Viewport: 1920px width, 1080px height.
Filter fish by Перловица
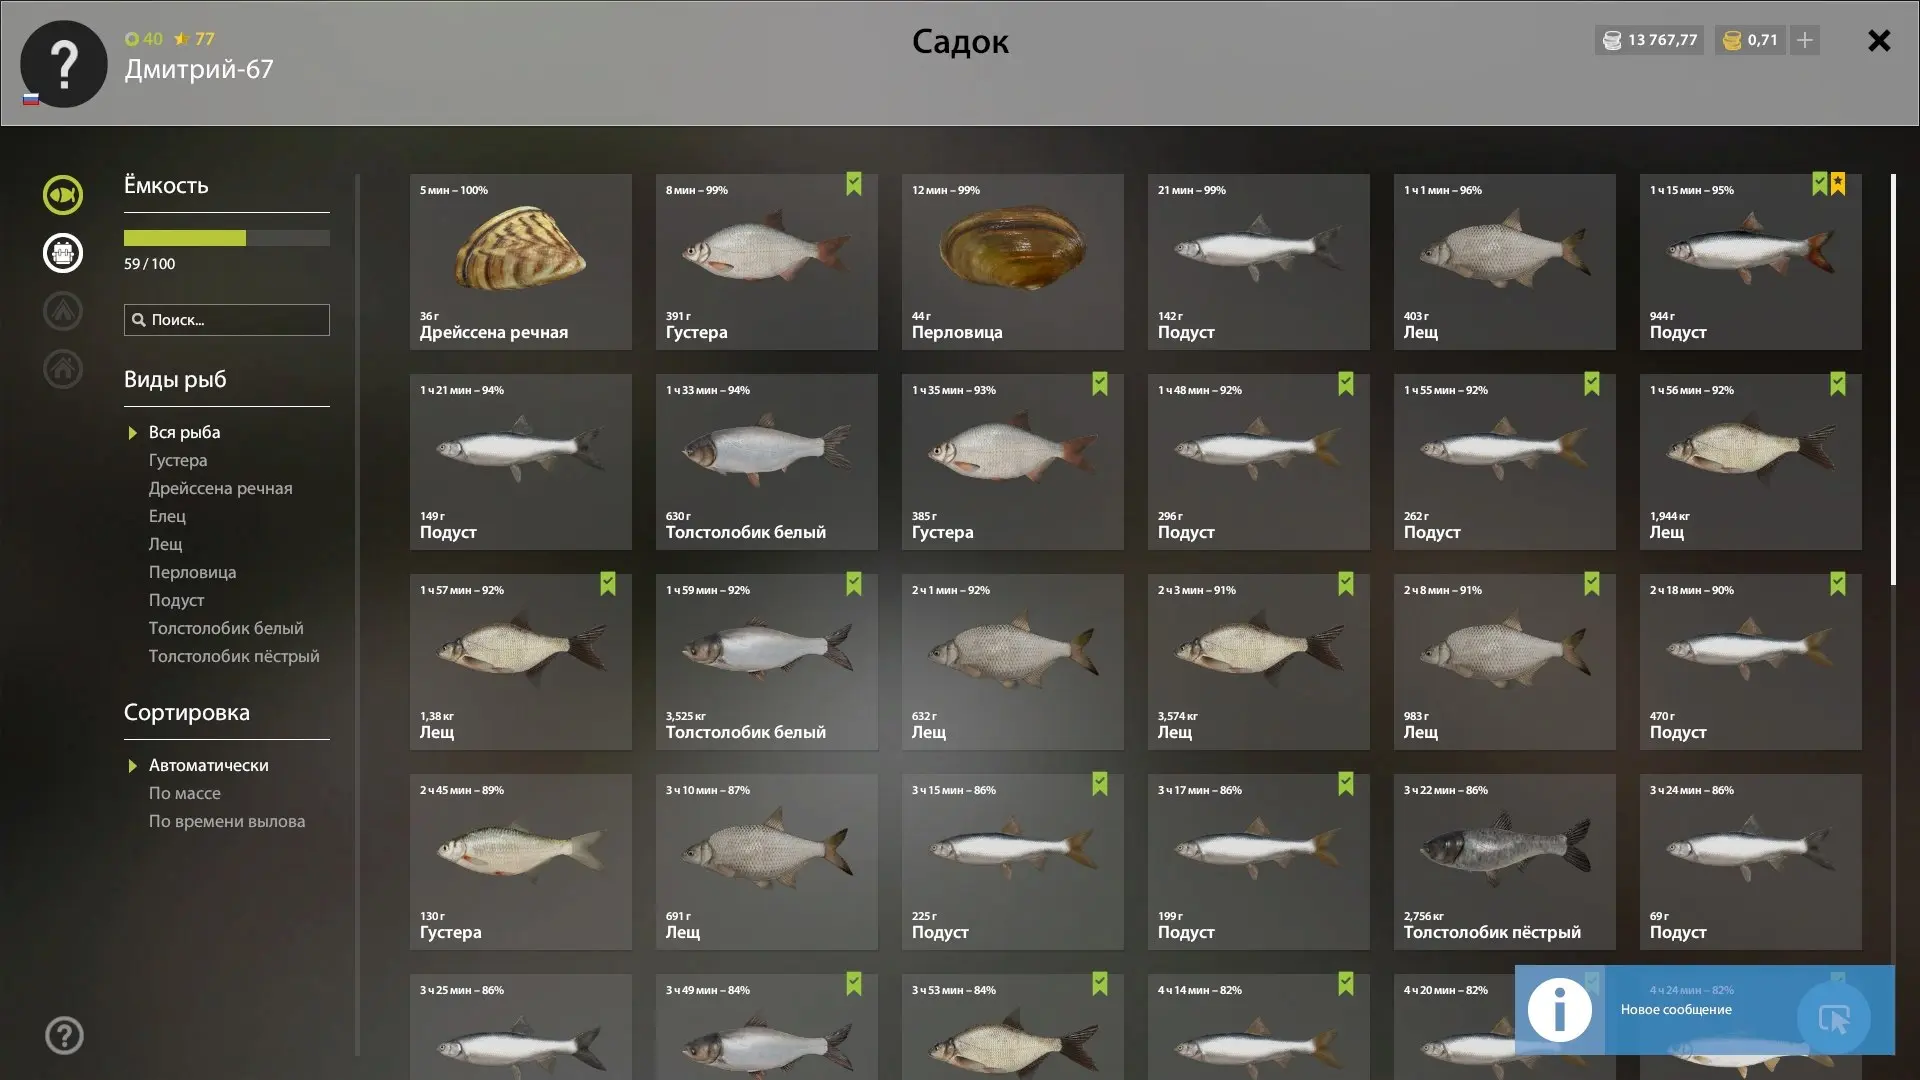(x=192, y=572)
